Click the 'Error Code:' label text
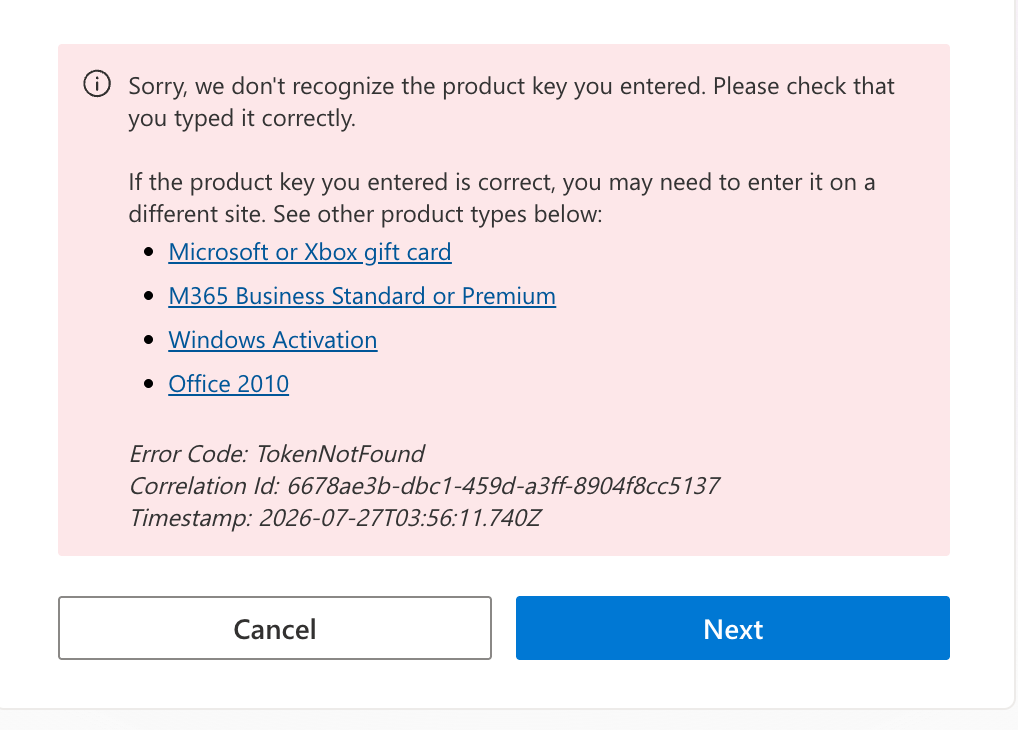 [188, 454]
